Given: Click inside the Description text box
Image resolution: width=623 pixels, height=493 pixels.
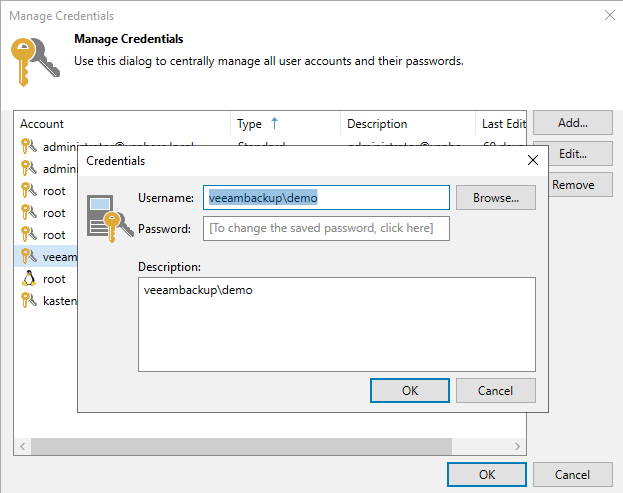Looking at the screenshot, I should tap(337, 325).
